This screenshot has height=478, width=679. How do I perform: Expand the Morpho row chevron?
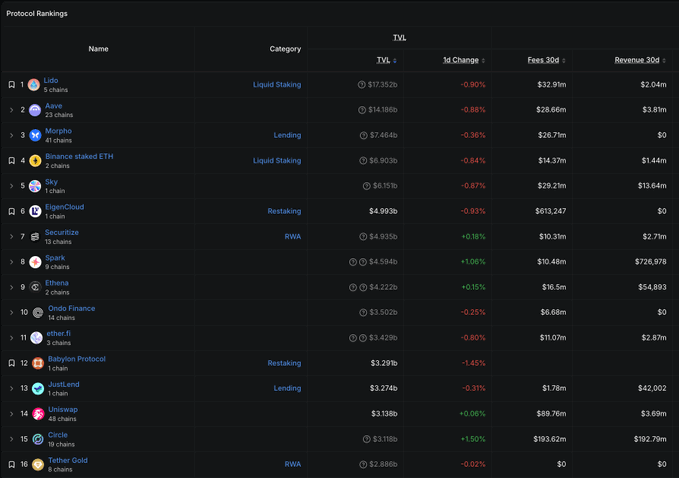12,135
